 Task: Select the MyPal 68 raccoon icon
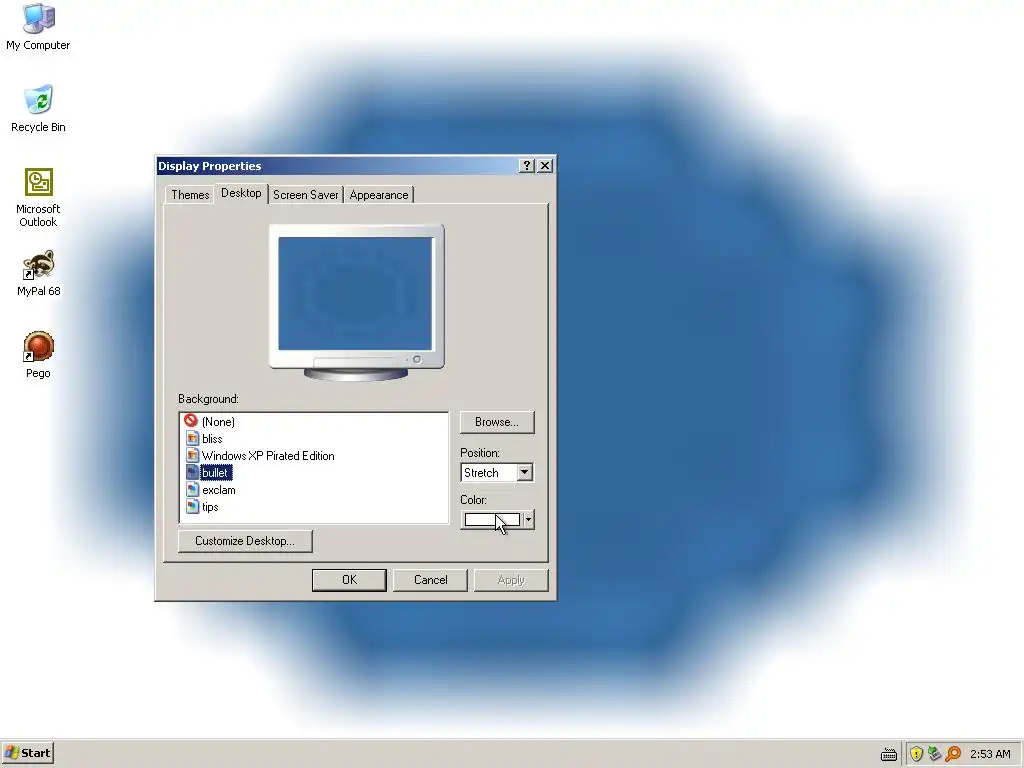tap(38, 264)
